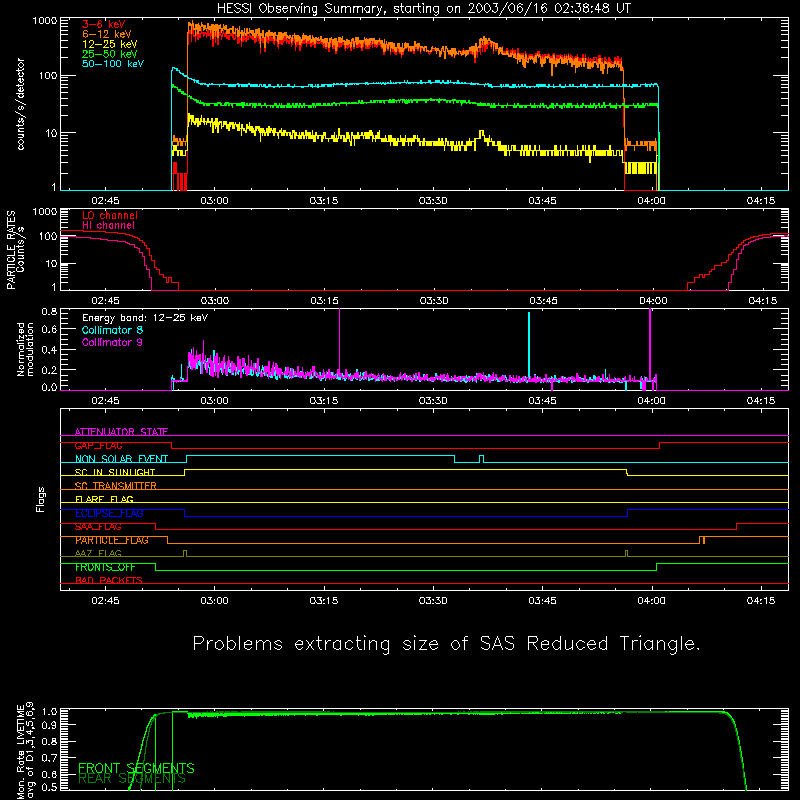Click the tall magenta Collimator 9 spike near 03:17
800x800 pixels.
point(339,342)
